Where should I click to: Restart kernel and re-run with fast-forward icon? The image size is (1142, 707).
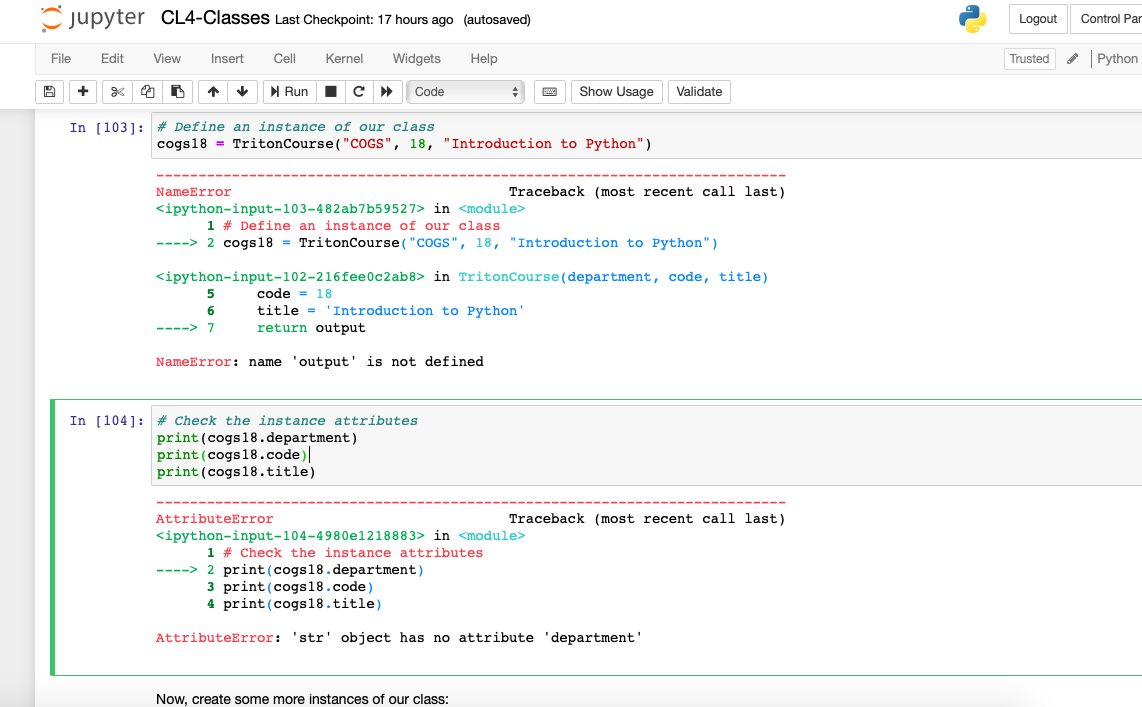(x=387, y=91)
